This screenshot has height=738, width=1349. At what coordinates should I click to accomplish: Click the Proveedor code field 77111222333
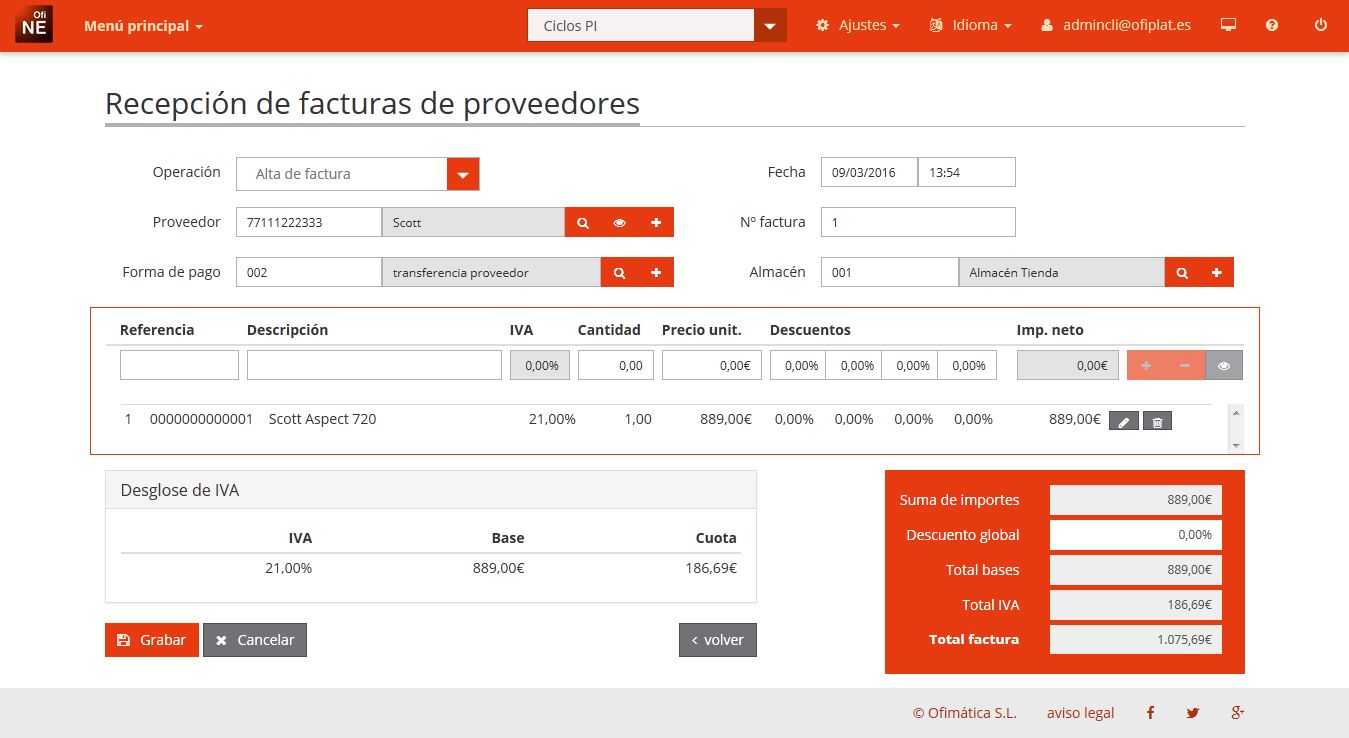coord(309,222)
